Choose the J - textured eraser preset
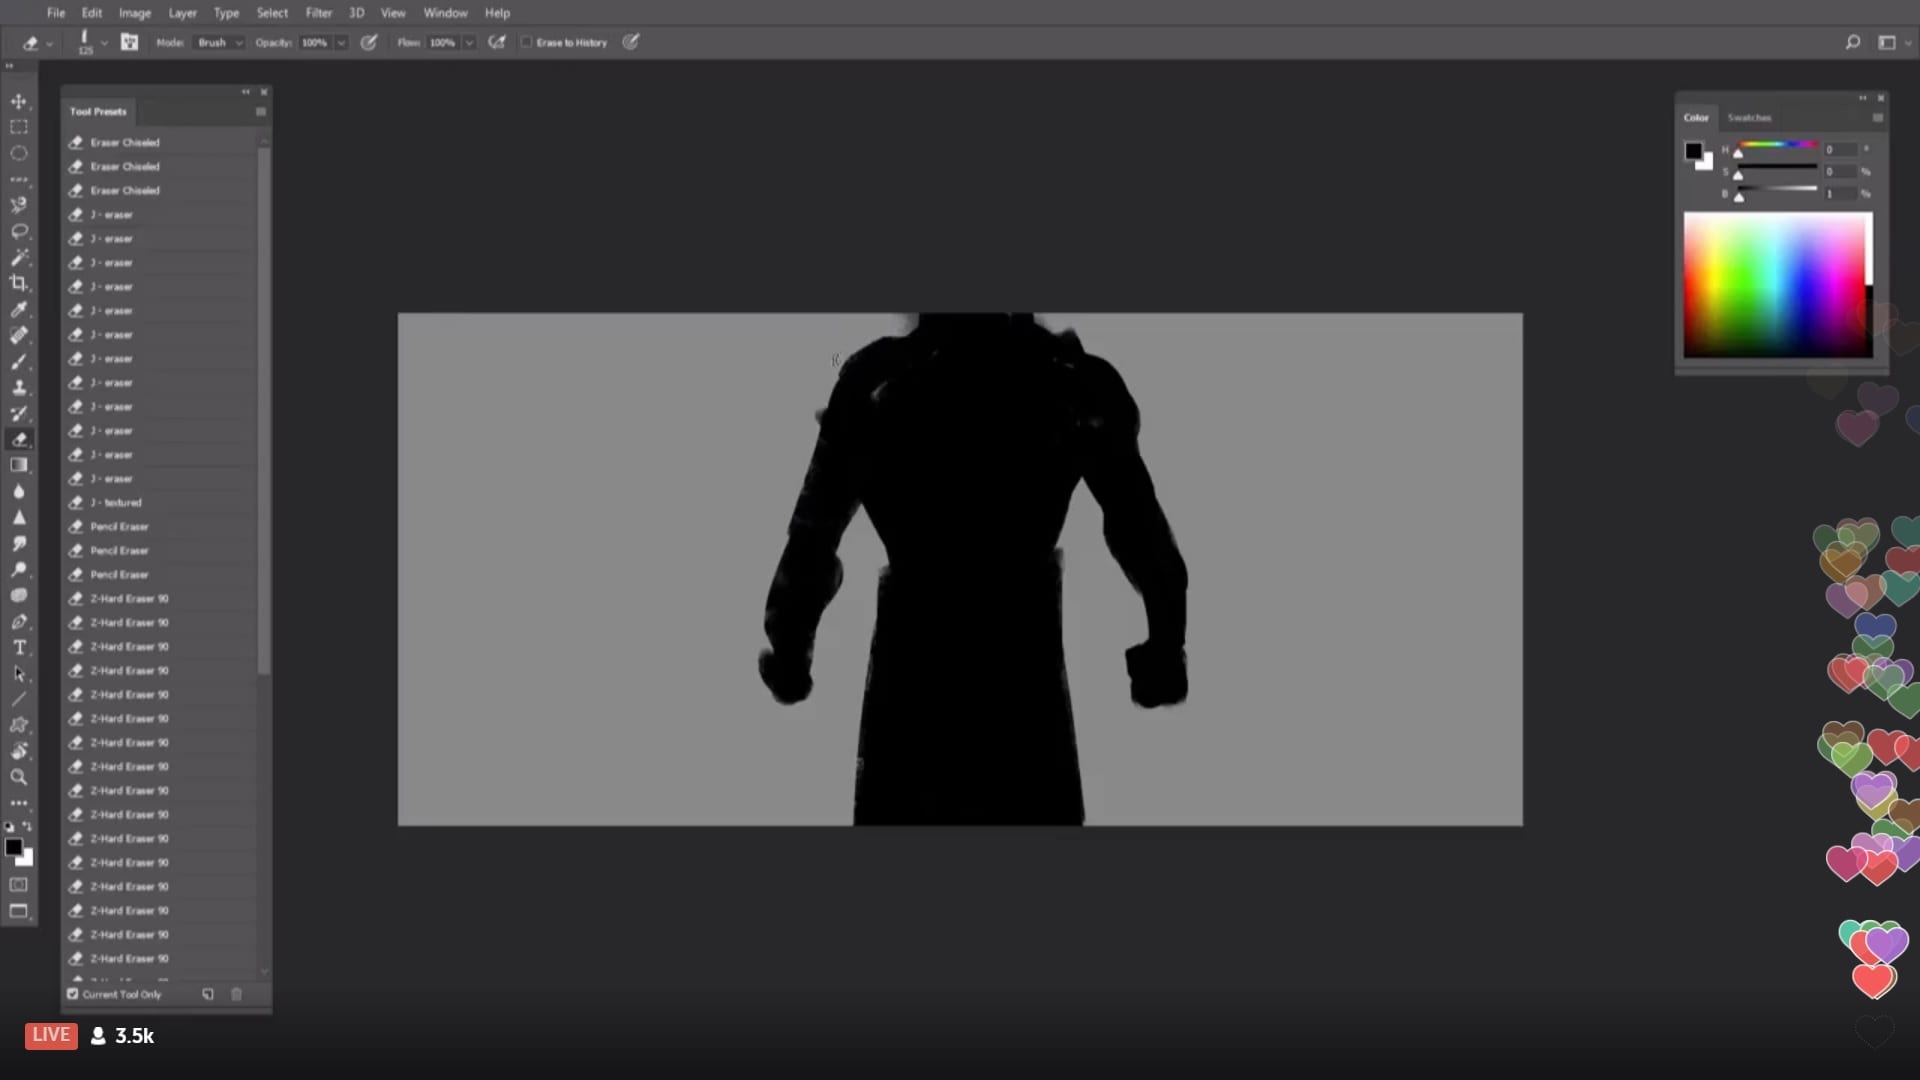Screen dimensions: 1920x1080 point(116,503)
